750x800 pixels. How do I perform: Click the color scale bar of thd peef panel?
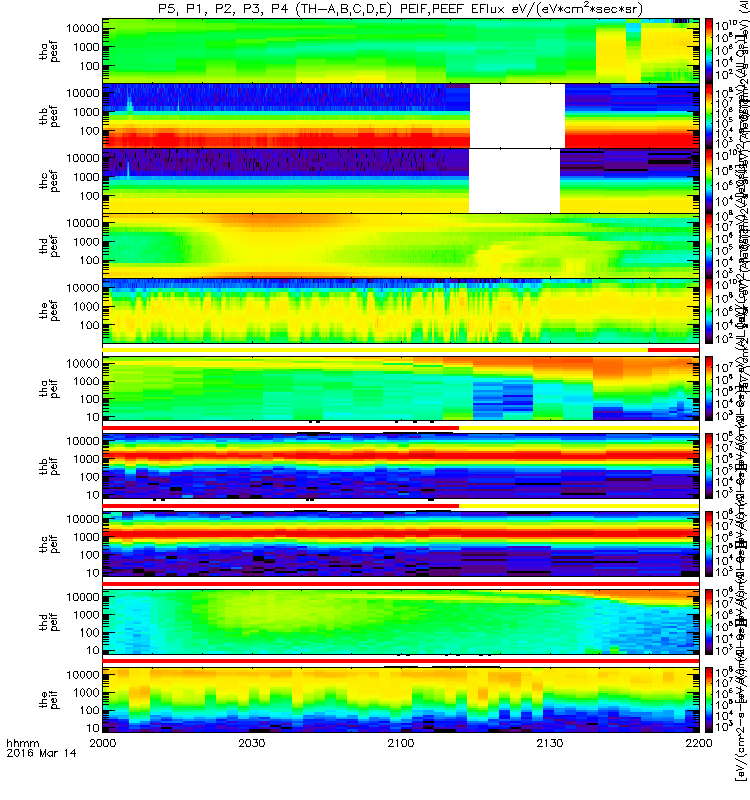tap(709, 245)
